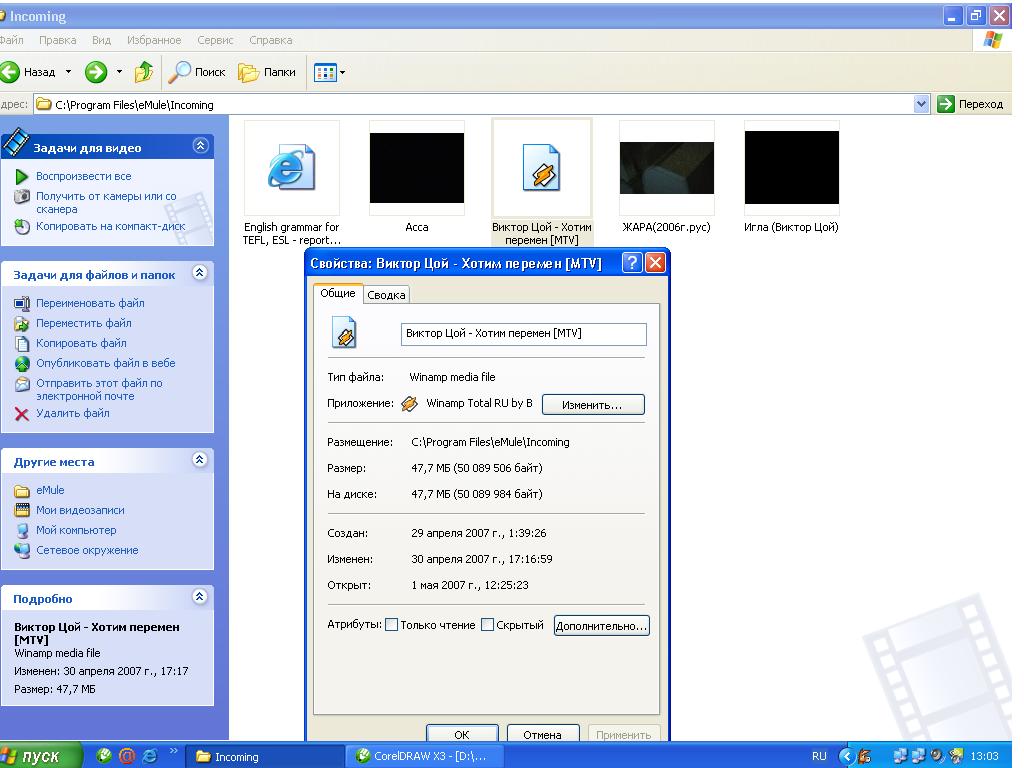Click the Переместить файл icon

tap(22, 323)
